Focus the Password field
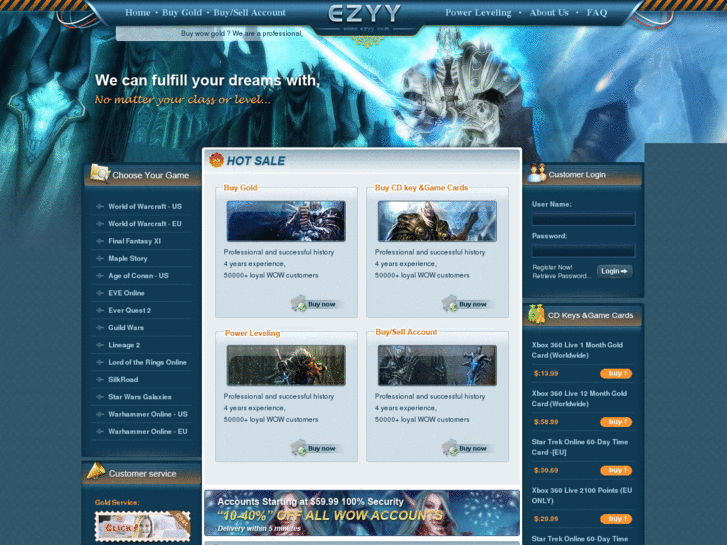 coord(583,250)
